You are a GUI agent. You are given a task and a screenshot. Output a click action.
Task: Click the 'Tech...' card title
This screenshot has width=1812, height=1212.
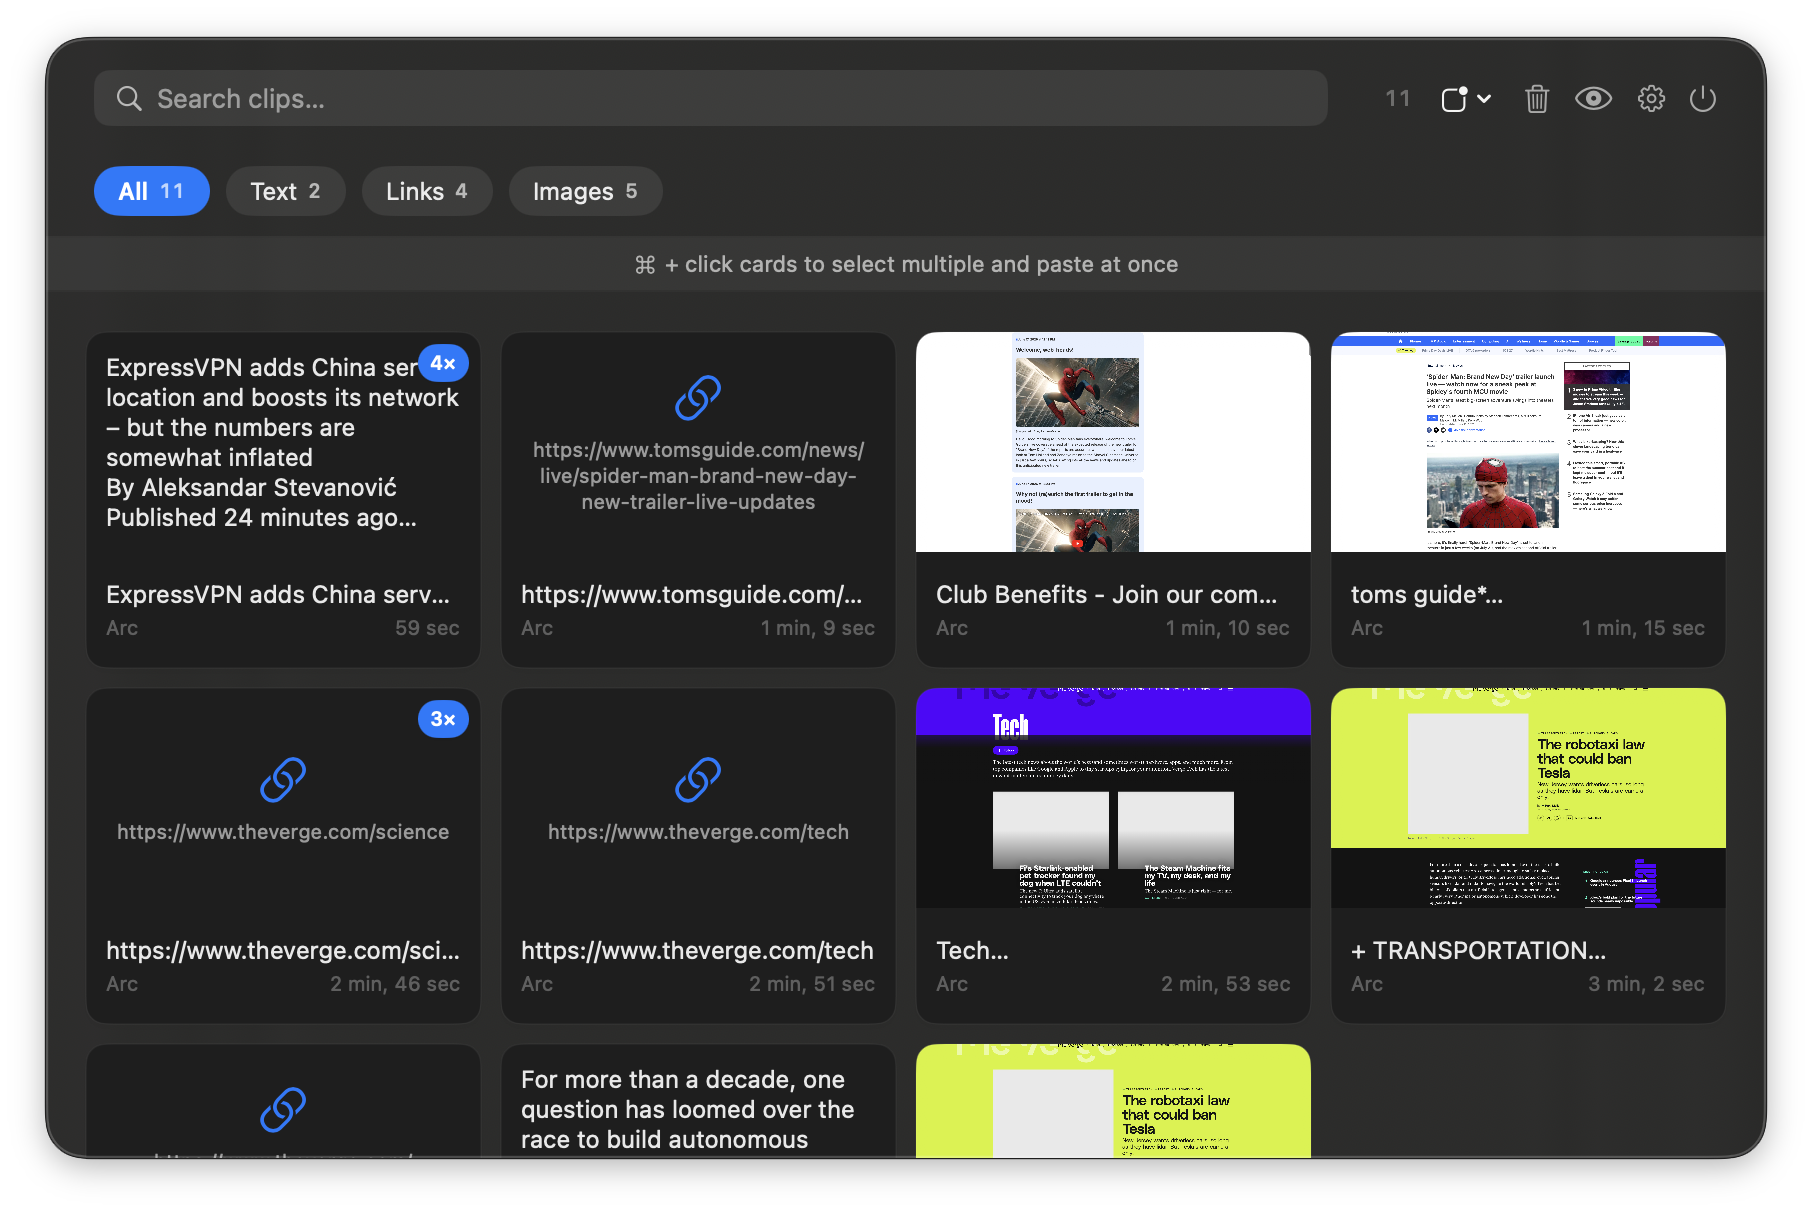(972, 950)
